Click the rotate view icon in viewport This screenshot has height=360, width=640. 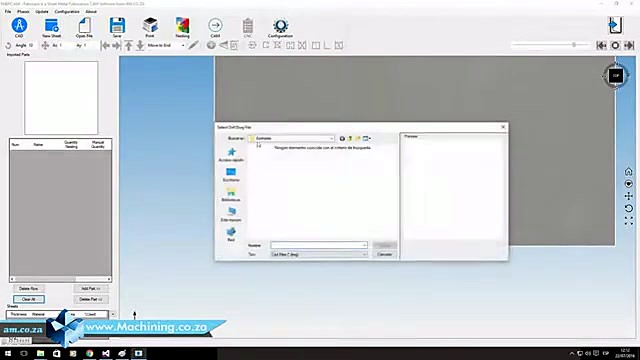[629, 209]
